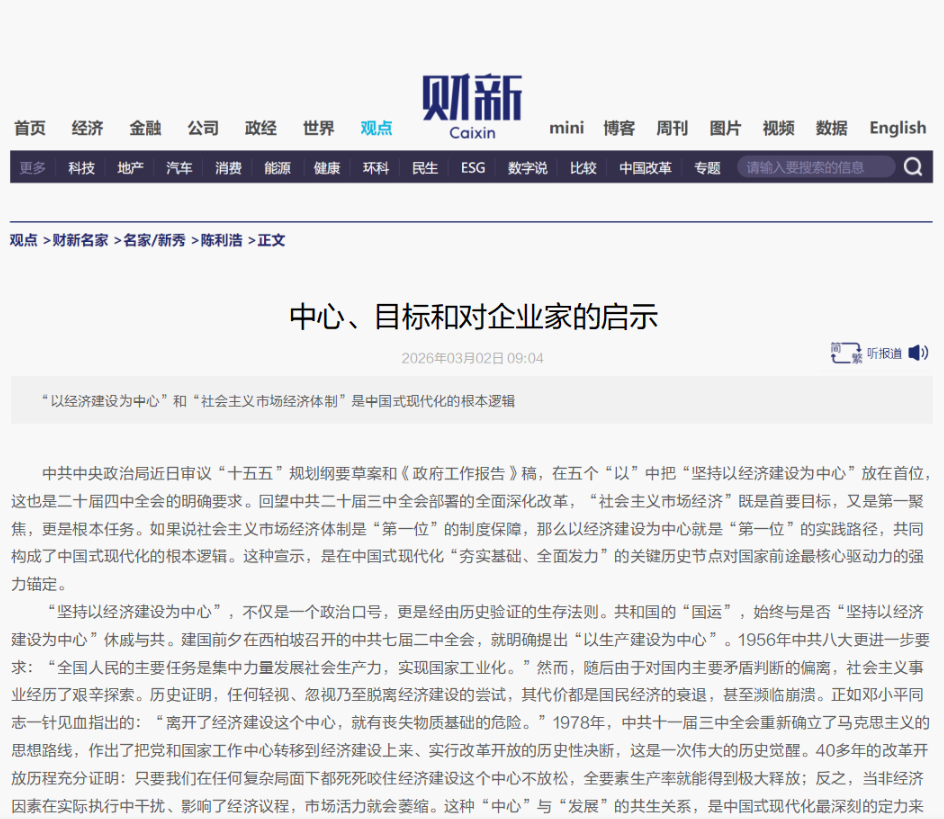Open the 首页 home menu item
Screen dimensions: 944x819
pyautogui.click(x=29, y=128)
